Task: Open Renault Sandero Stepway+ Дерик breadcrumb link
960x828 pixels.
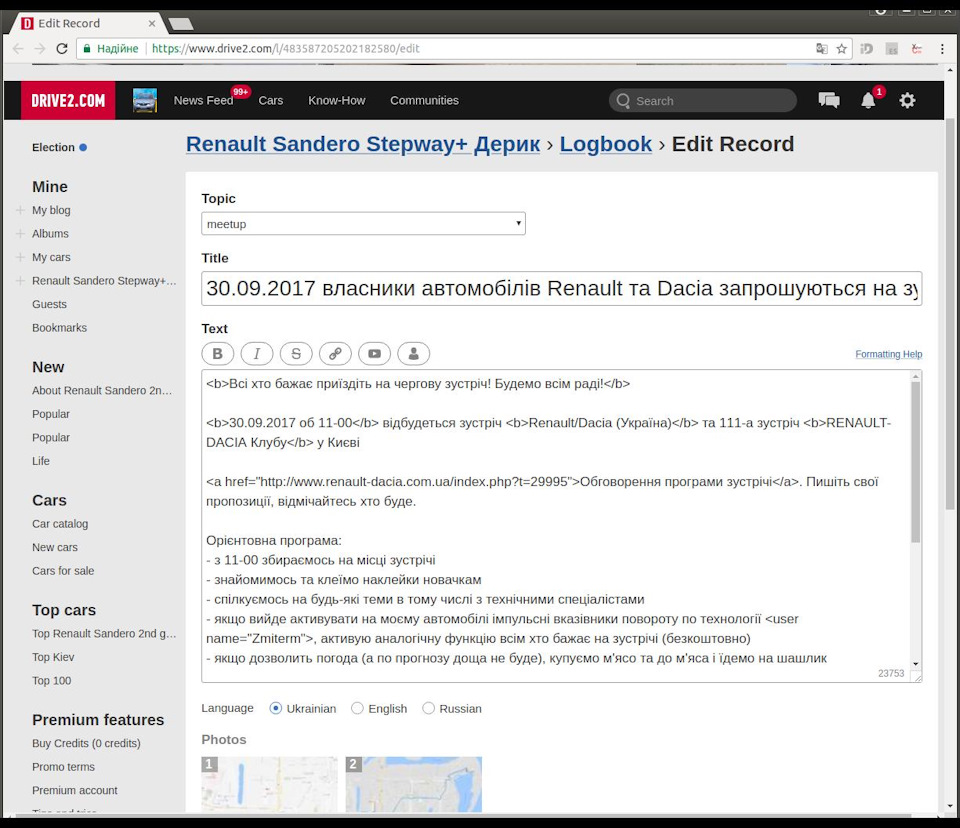Action: 363,144
